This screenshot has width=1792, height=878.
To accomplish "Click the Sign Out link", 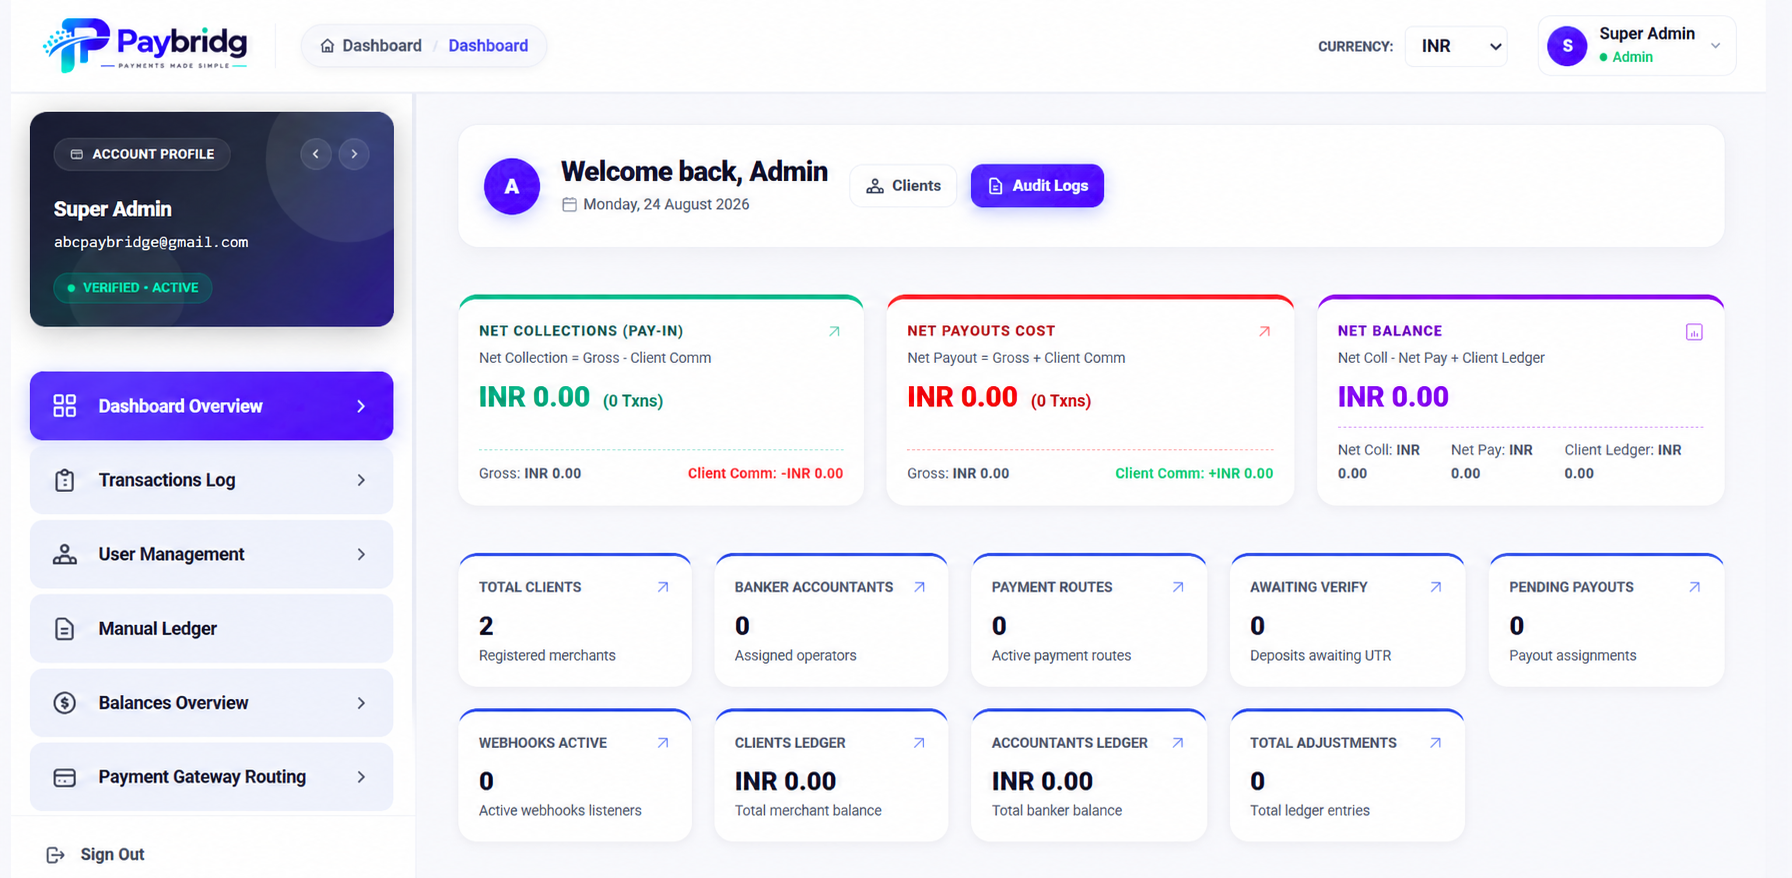I will [112, 855].
